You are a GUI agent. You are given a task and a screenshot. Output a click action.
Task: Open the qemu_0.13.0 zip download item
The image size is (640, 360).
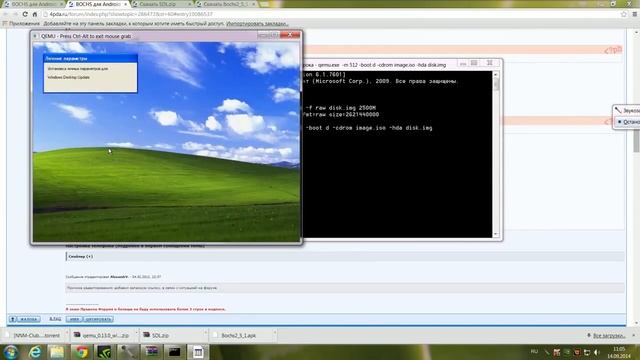click(x=102, y=335)
